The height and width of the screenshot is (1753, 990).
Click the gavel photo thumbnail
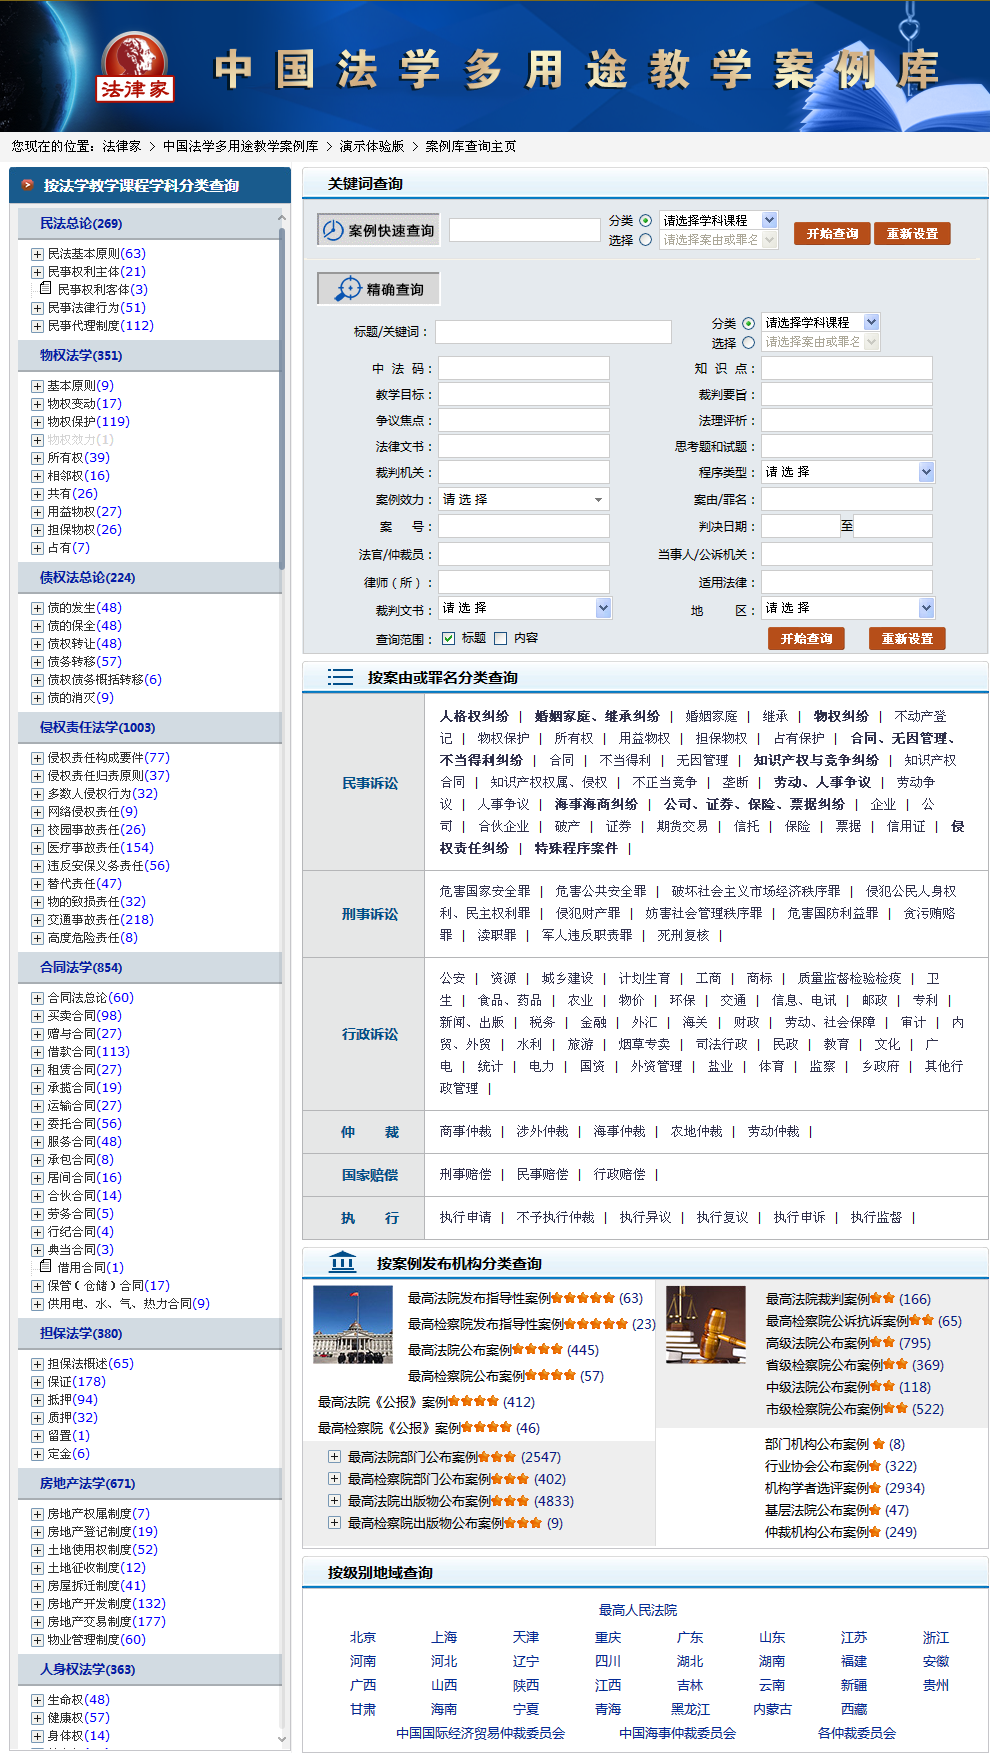point(706,1325)
